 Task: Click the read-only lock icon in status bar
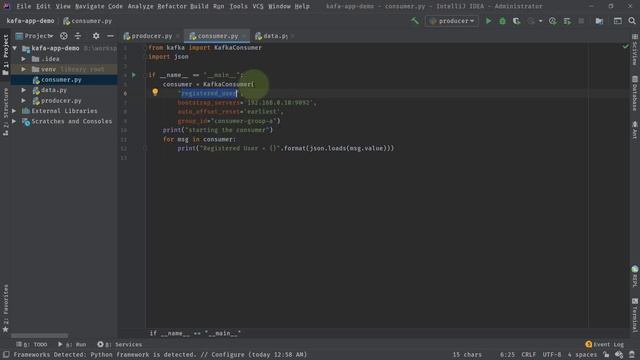[x=606, y=355]
